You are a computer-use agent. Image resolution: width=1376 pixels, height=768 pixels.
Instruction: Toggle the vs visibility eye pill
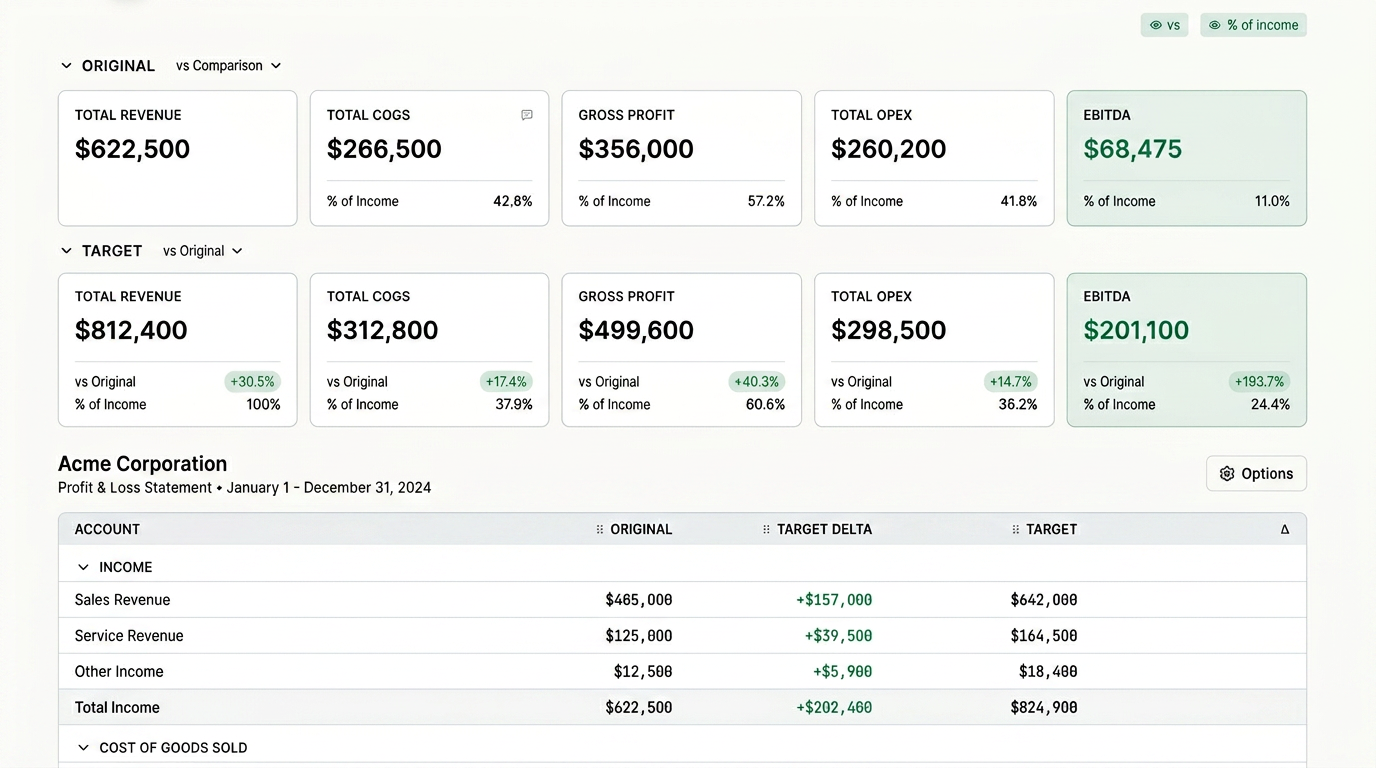pos(1164,25)
